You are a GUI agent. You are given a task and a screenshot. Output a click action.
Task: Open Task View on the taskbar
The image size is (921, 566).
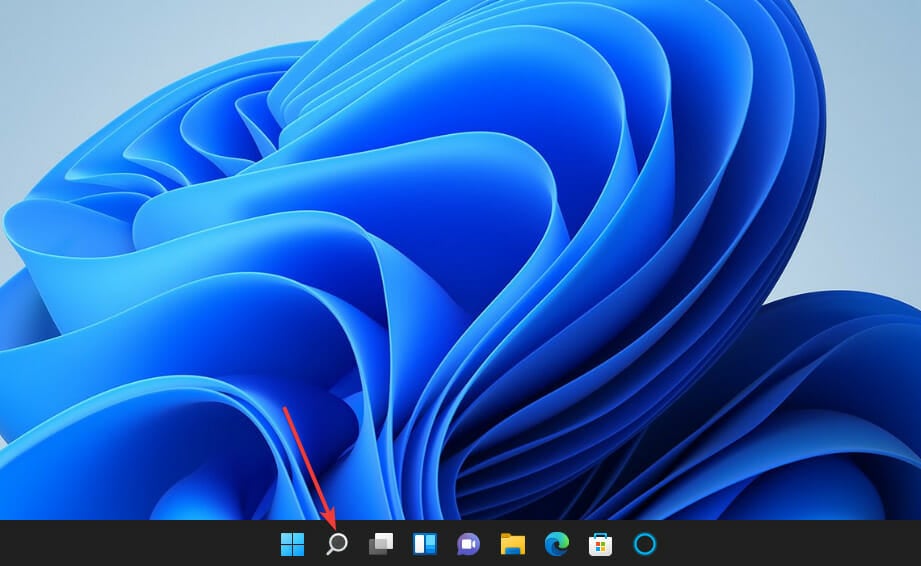pos(381,544)
